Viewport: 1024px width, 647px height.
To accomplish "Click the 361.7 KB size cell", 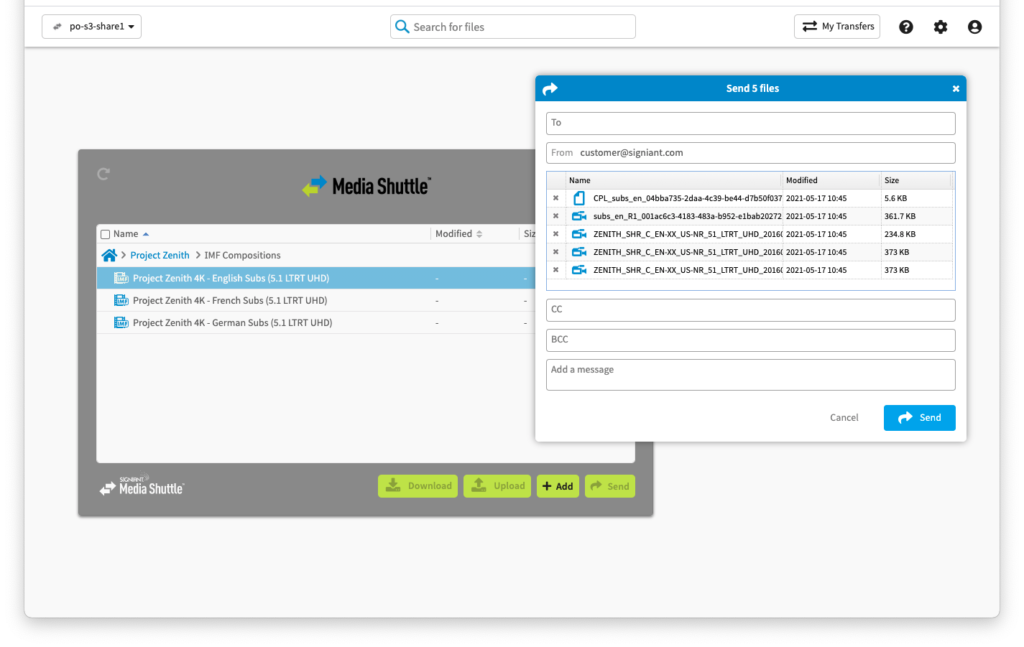I will pyautogui.click(x=900, y=216).
